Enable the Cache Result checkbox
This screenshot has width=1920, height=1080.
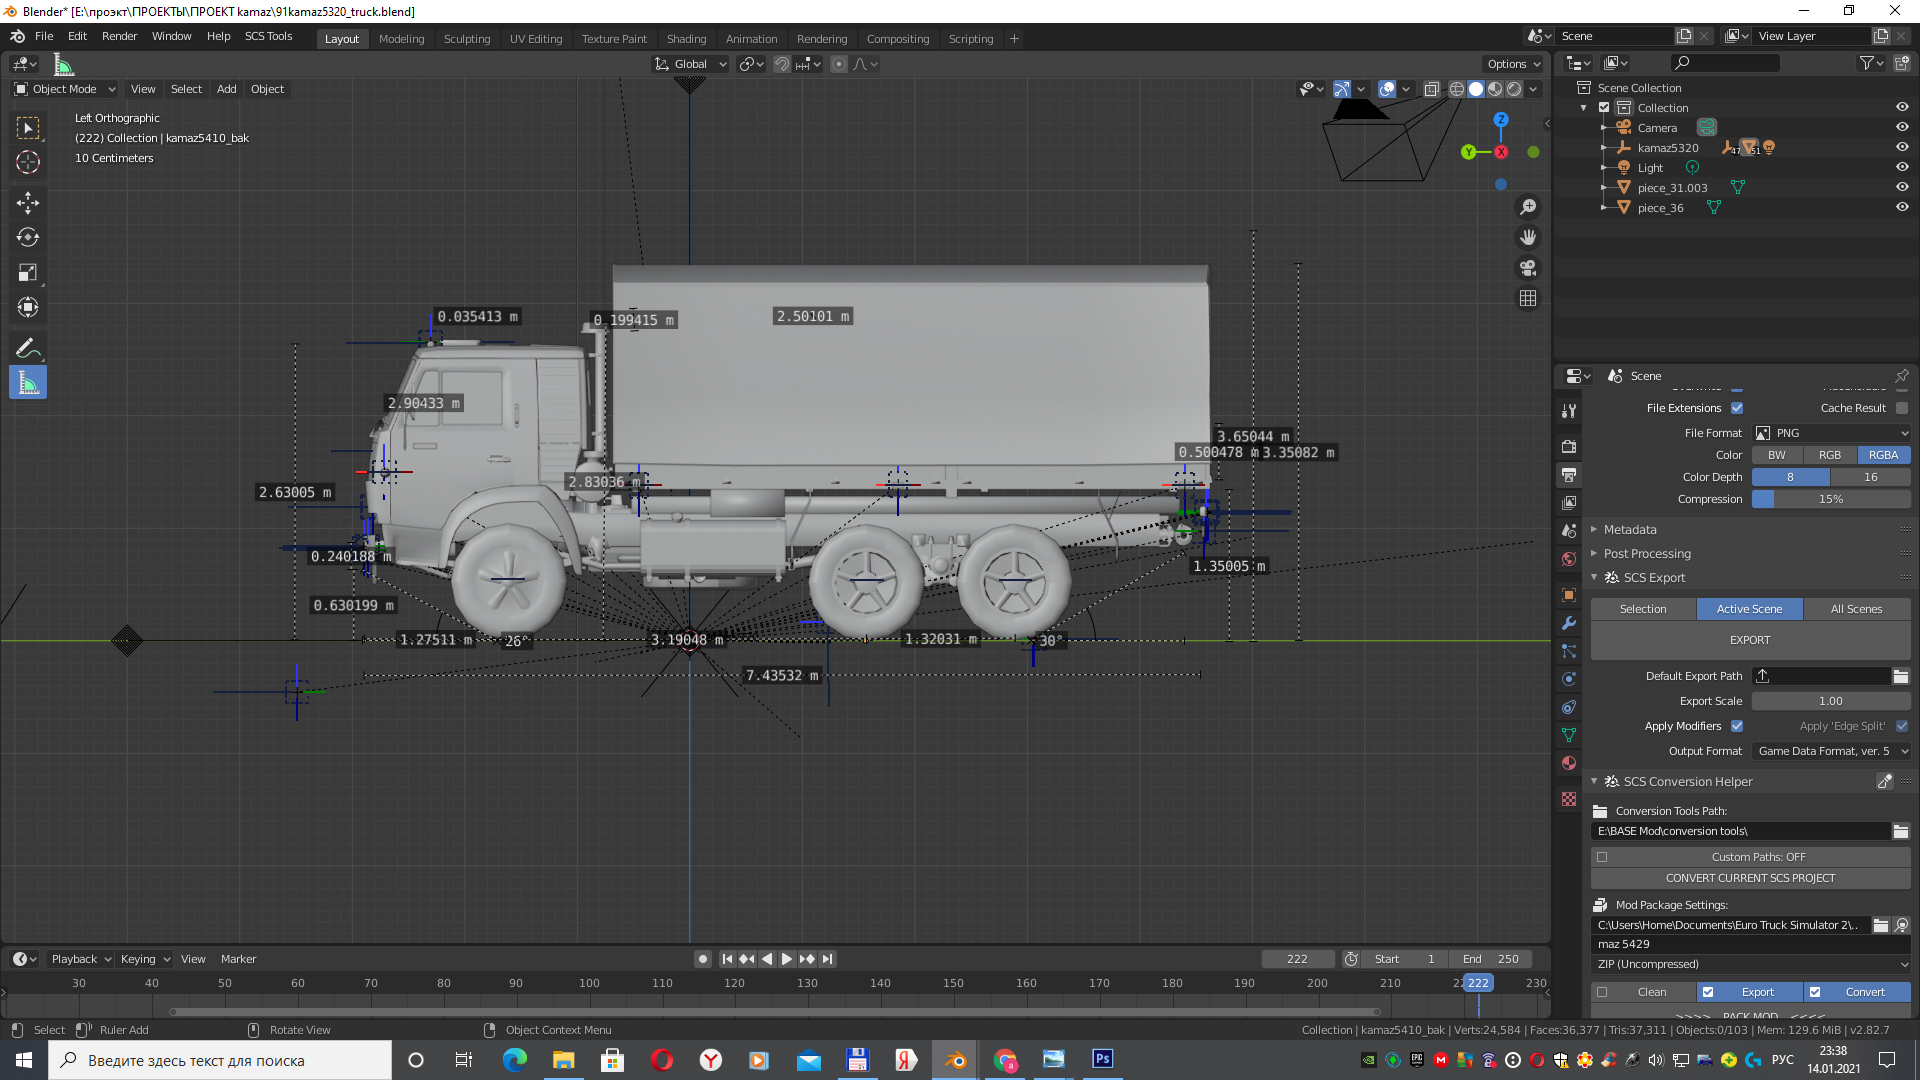pos(1901,408)
